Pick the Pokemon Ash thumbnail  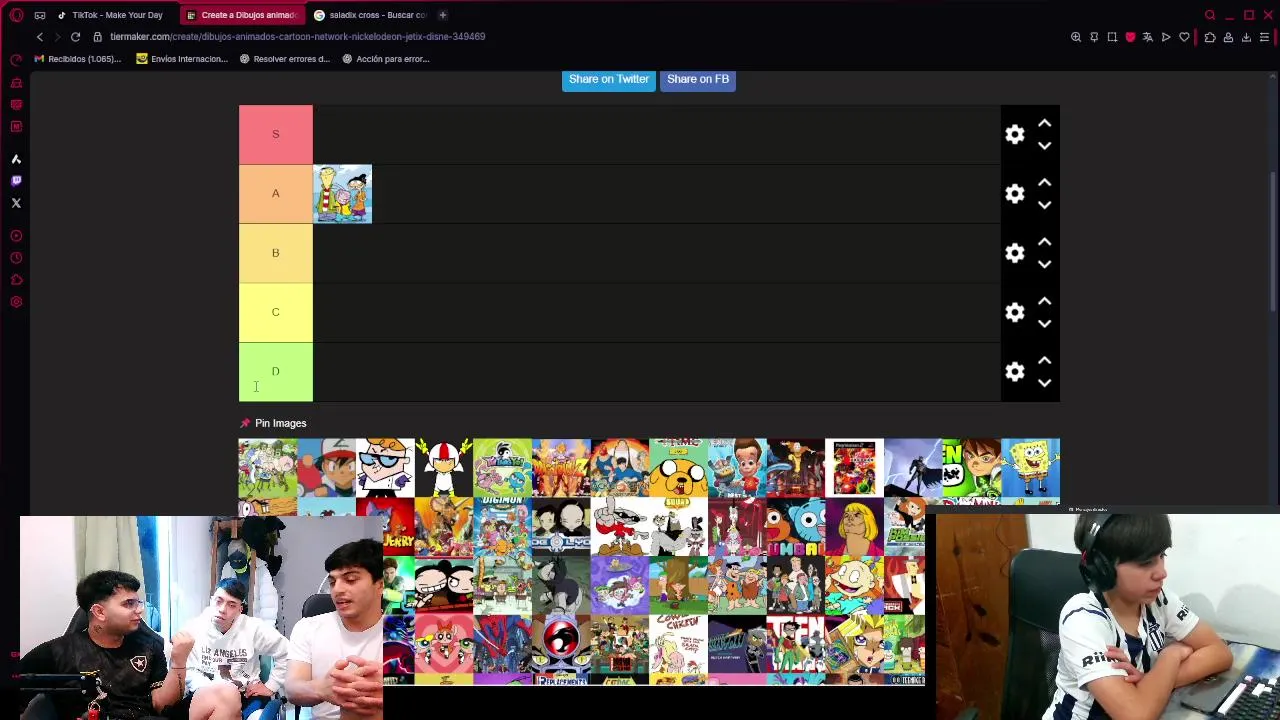click(x=326, y=468)
